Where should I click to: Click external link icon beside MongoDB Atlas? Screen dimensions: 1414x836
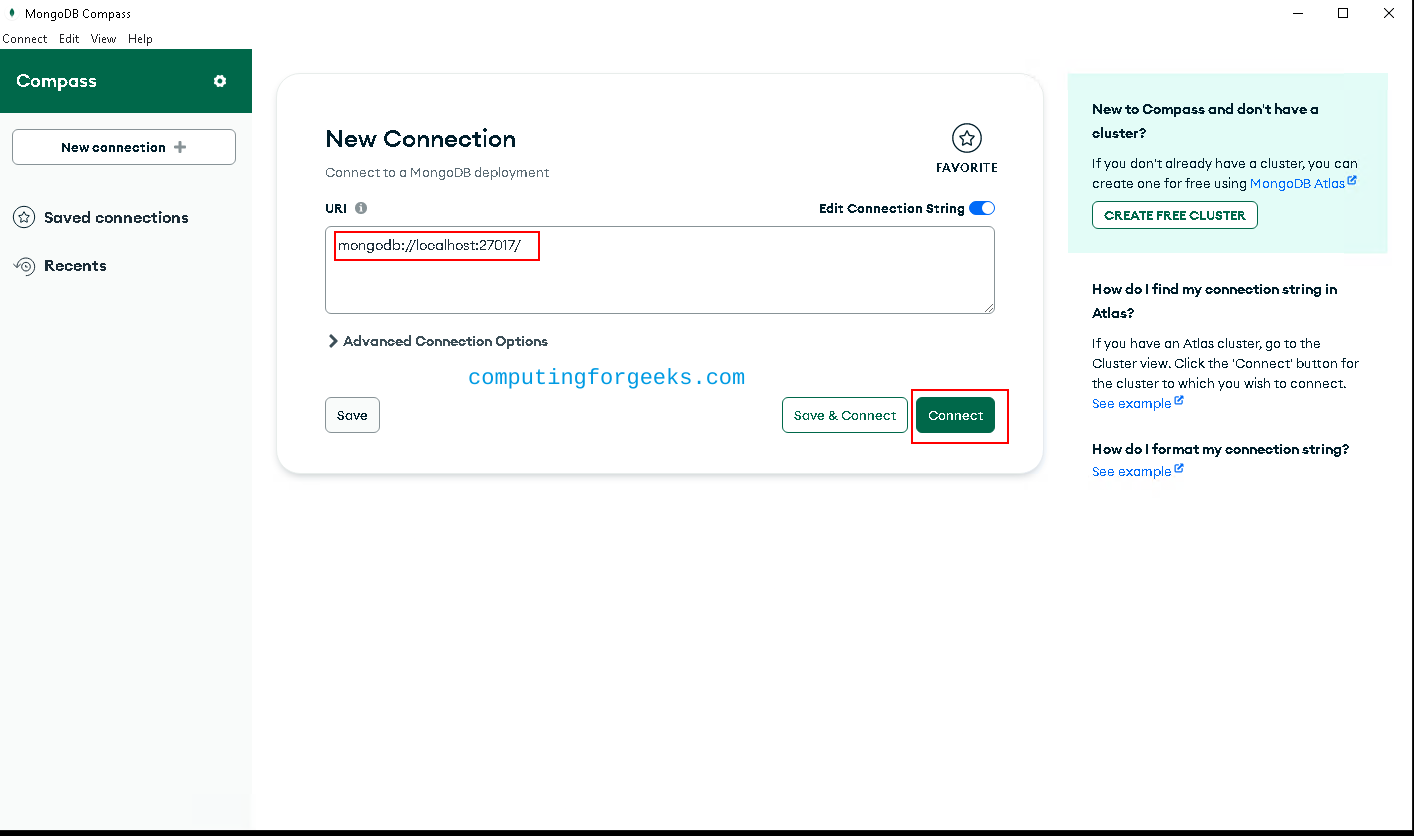tap(1352, 182)
